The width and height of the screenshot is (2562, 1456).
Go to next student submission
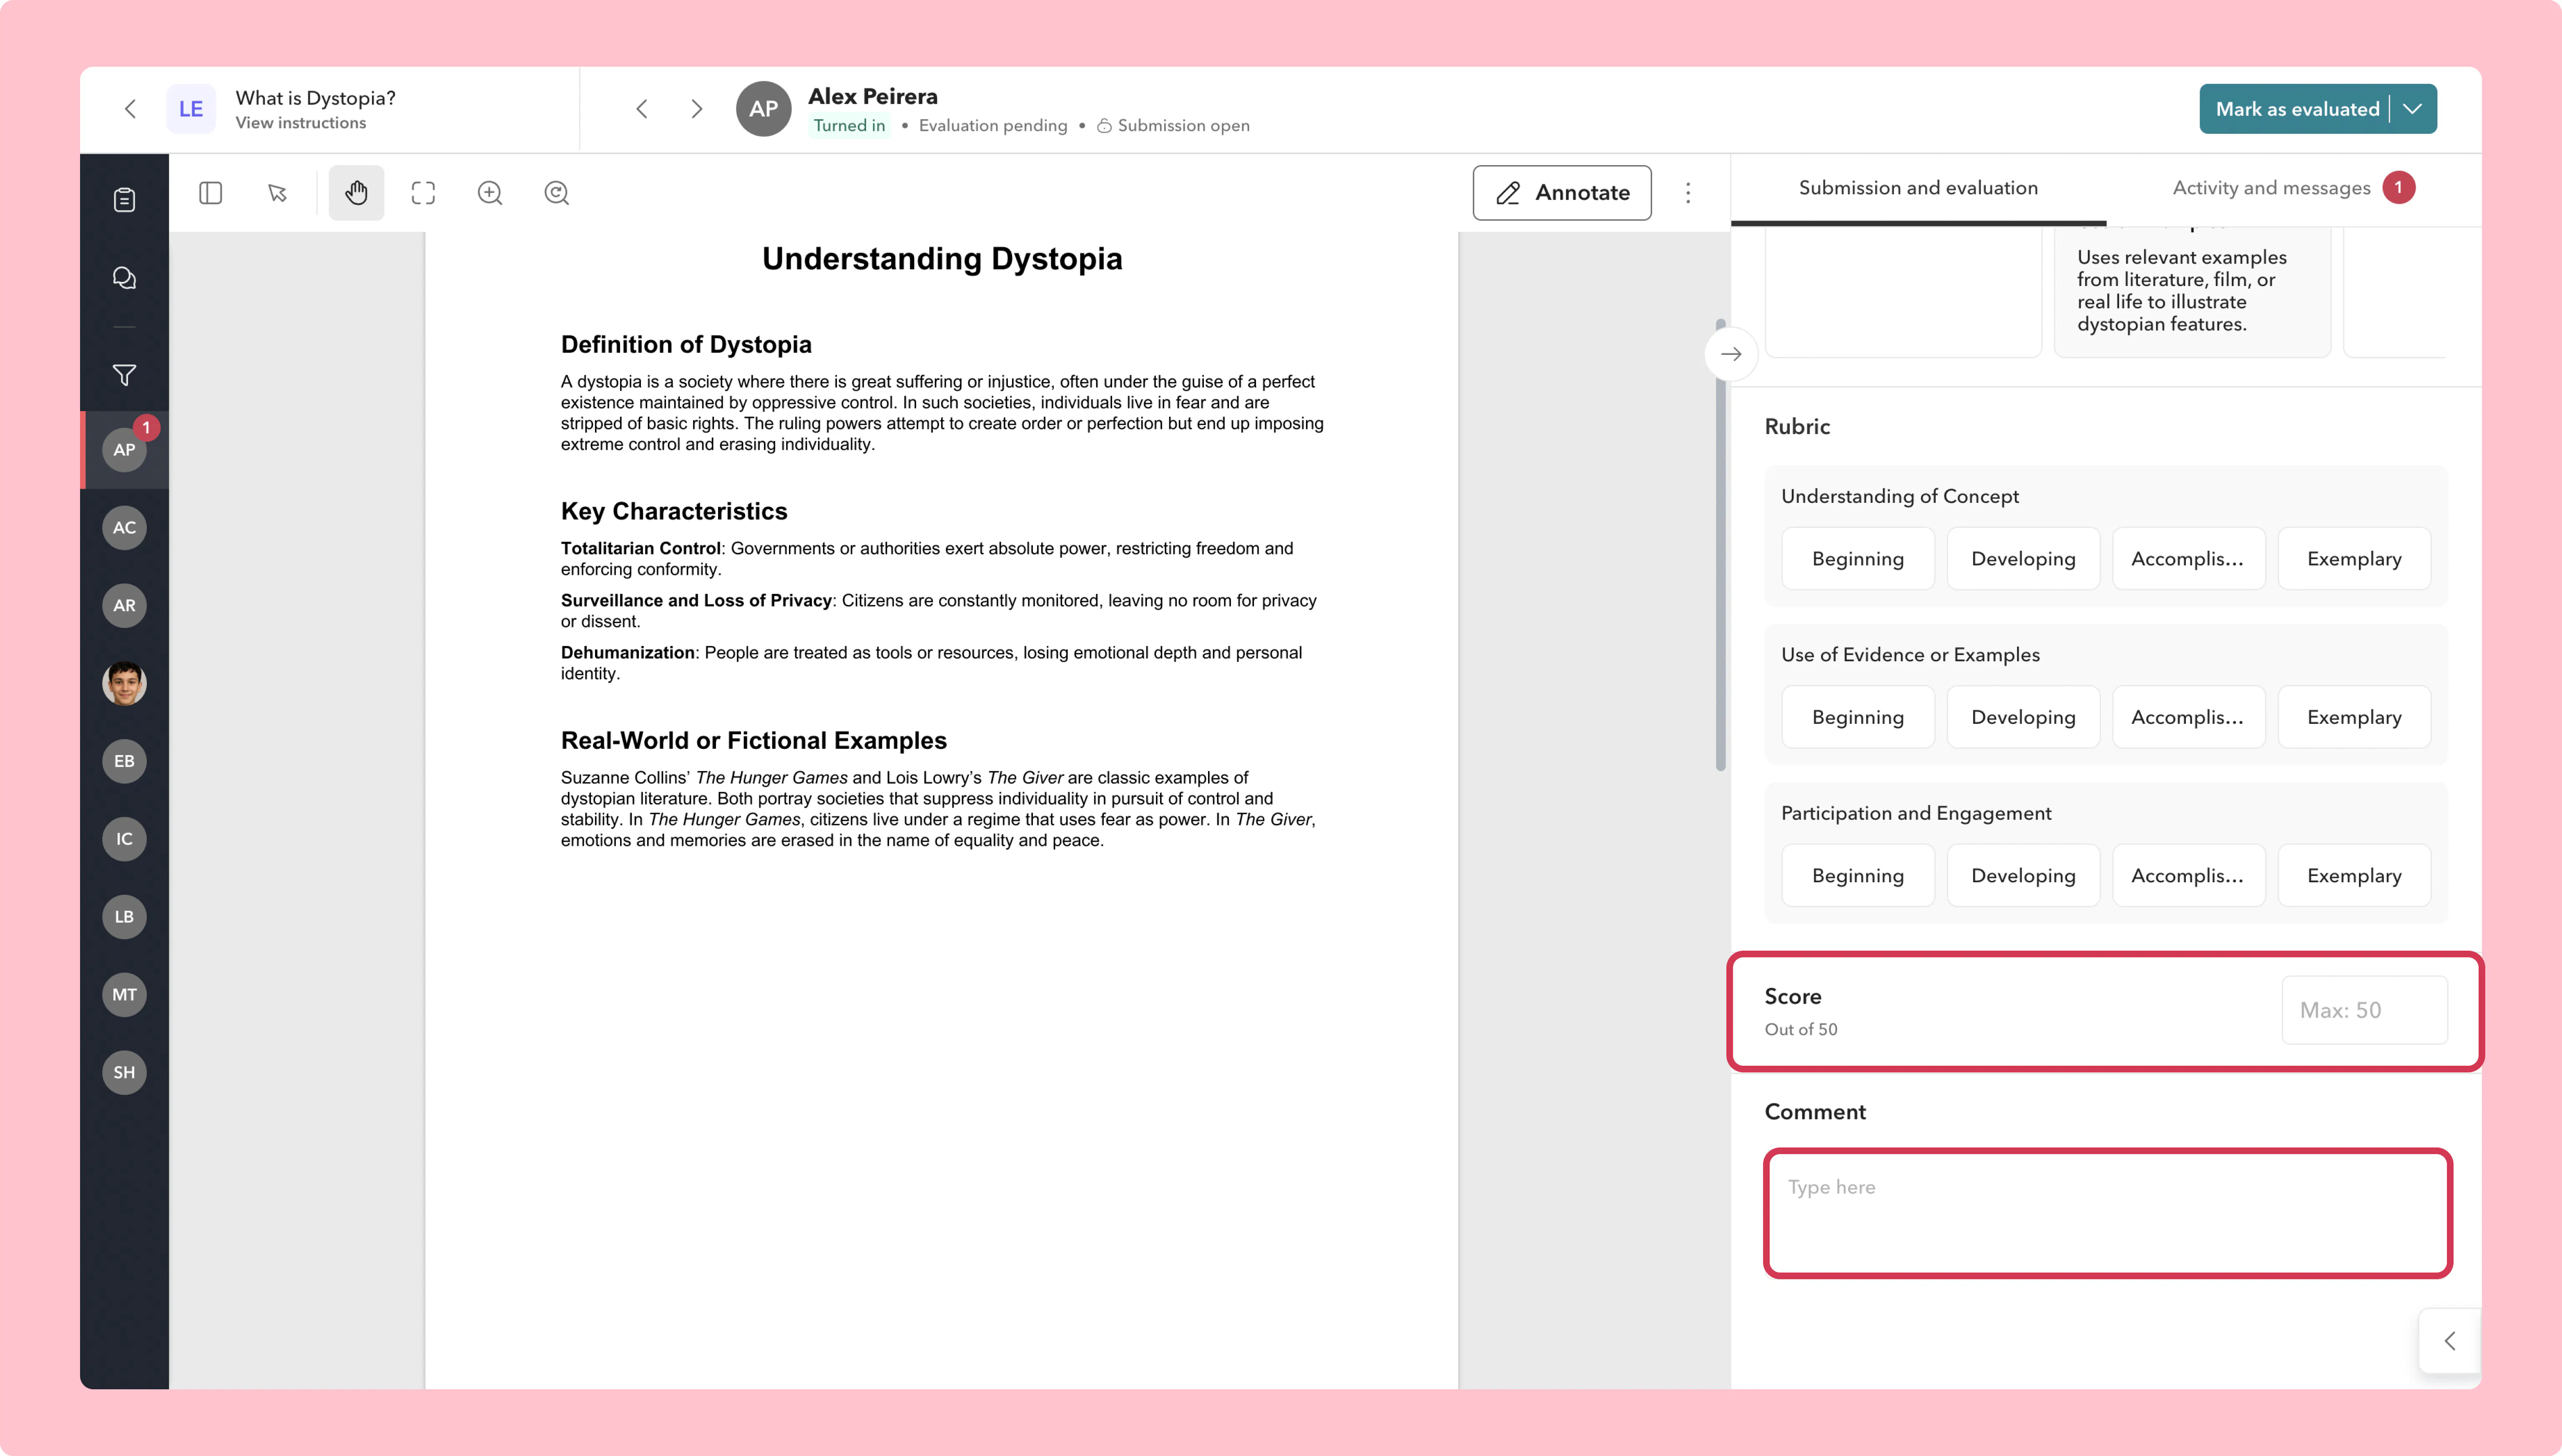[697, 109]
